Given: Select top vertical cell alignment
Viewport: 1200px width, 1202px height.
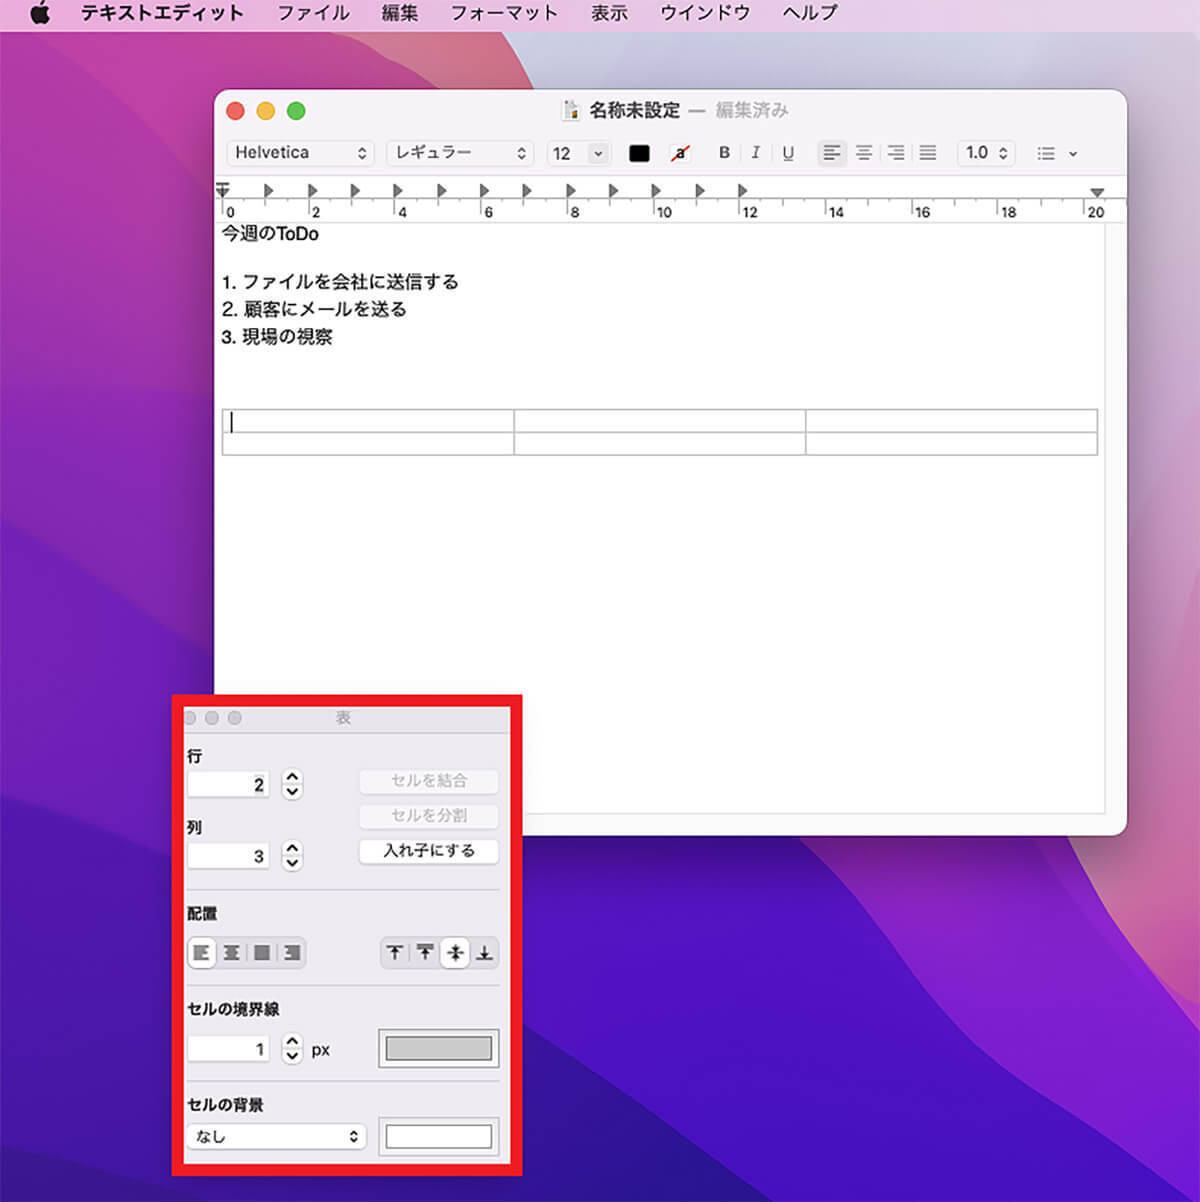Looking at the screenshot, I should coord(395,953).
